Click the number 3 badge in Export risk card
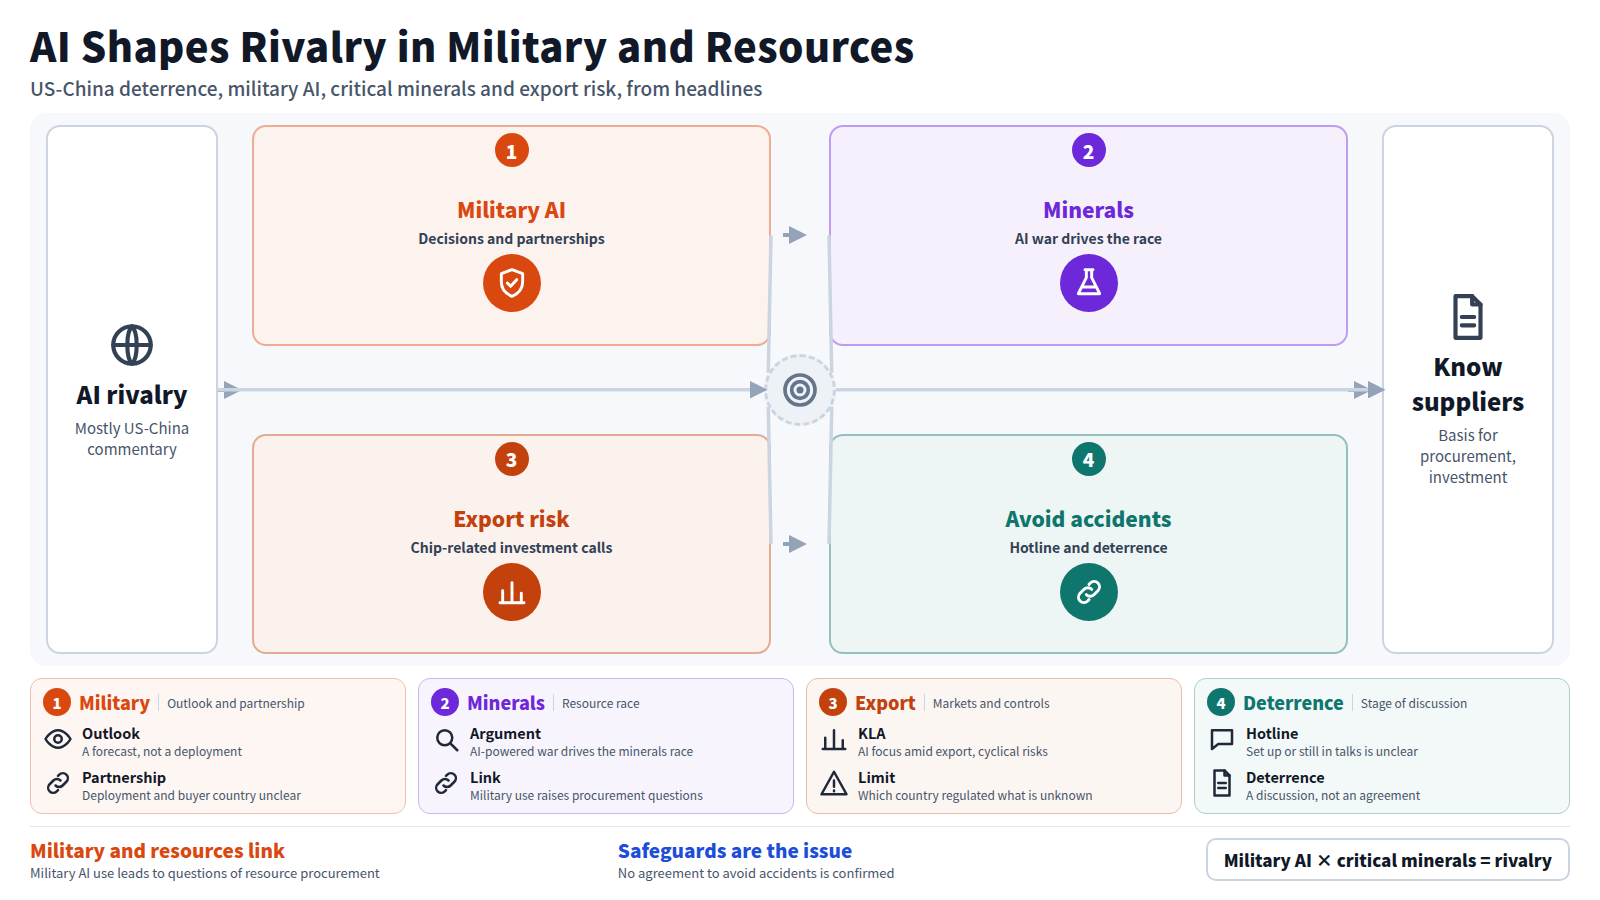The height and width of the screenshot is (900, 1600). (x=512, y=460)
